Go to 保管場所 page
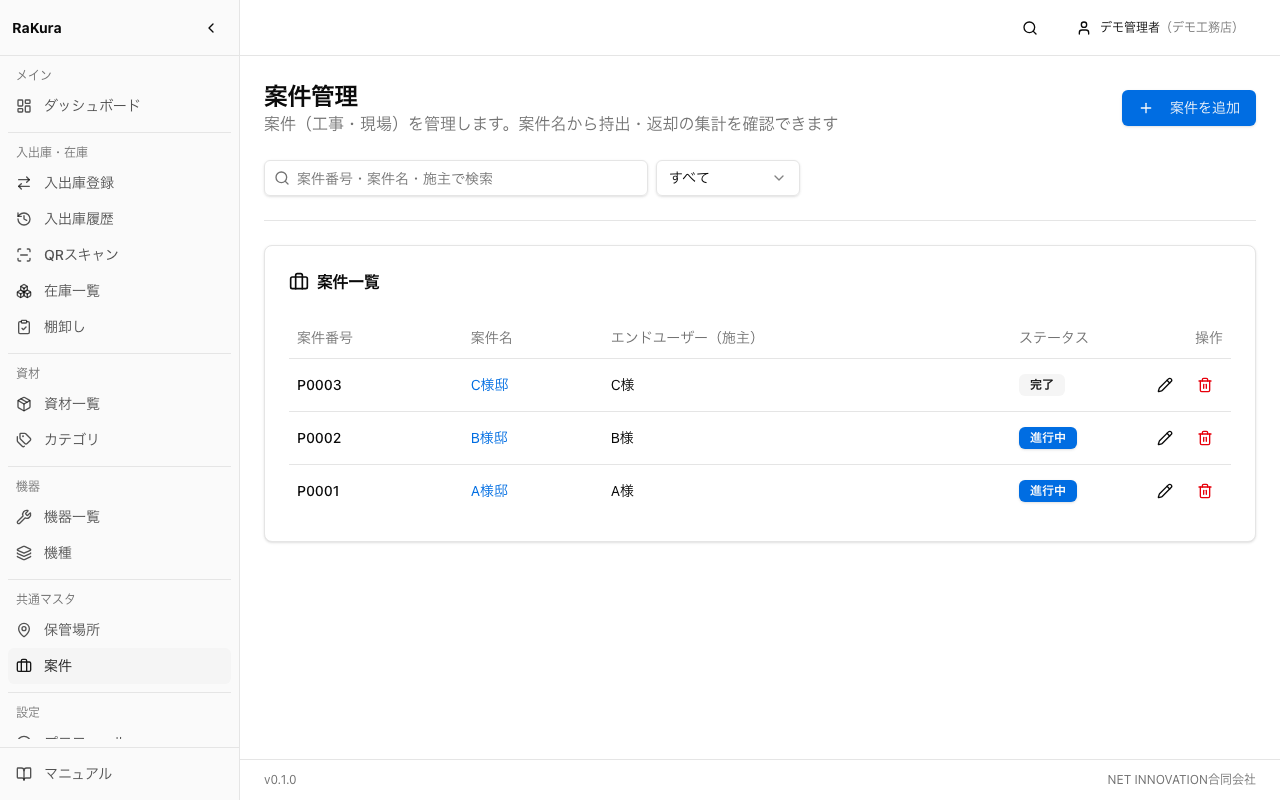Viewport: 1280px width, 800px height. click(119, 630)
